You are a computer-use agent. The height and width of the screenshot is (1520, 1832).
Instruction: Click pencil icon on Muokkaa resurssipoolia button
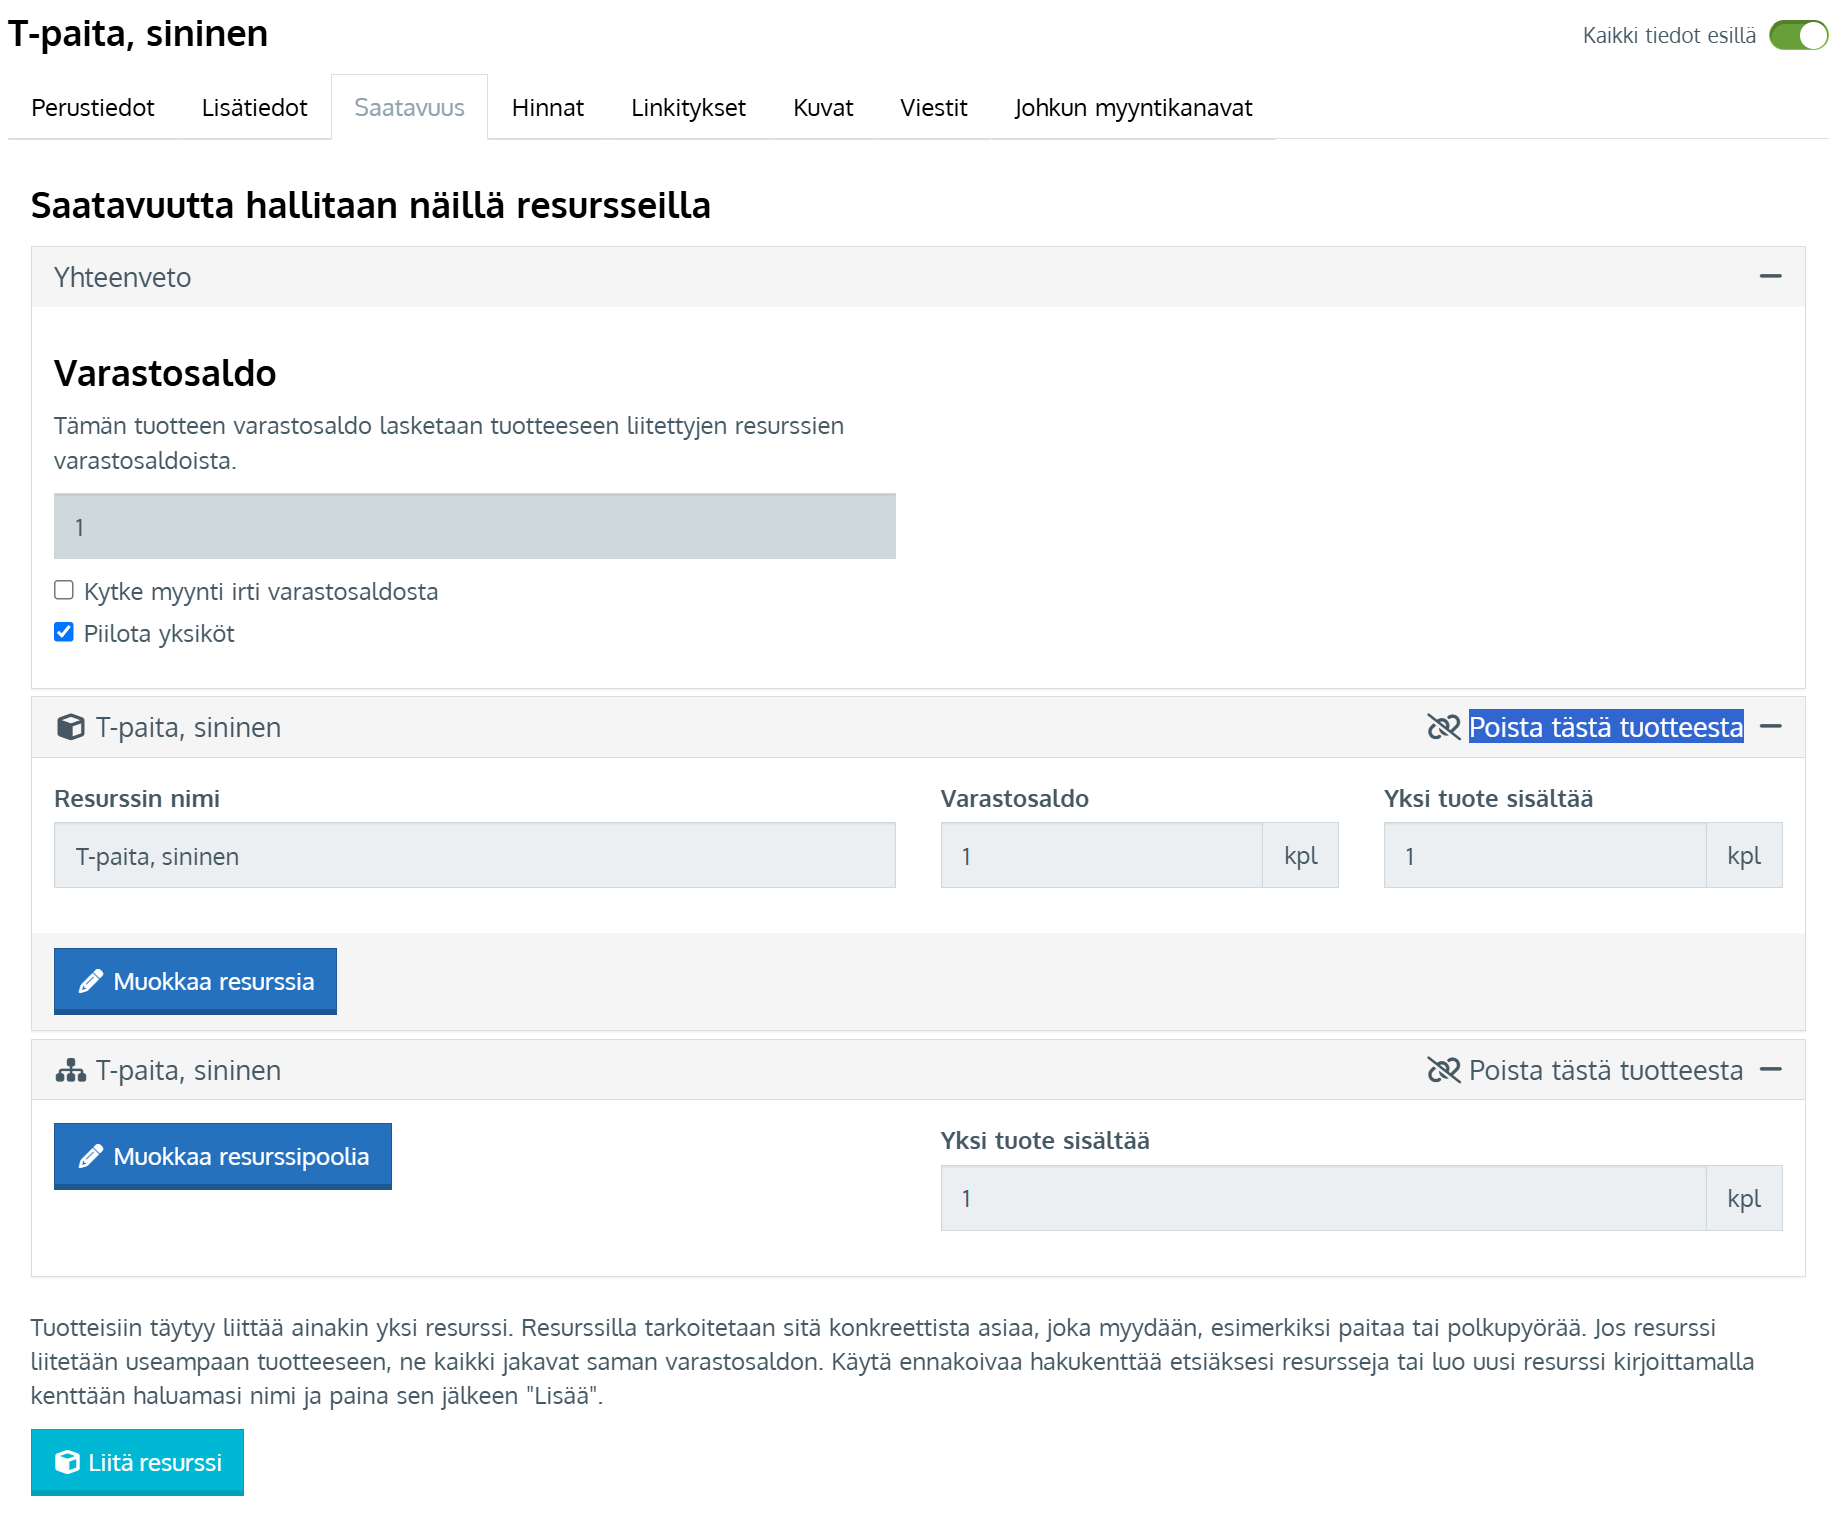(91, 1156)
